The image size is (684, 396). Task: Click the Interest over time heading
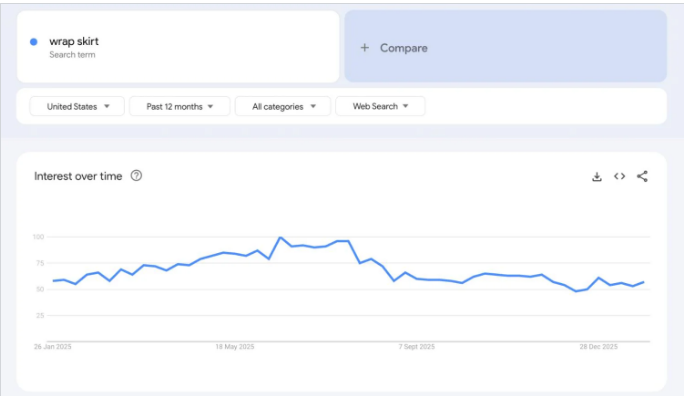pyautogui.click(x=78, y=176)
